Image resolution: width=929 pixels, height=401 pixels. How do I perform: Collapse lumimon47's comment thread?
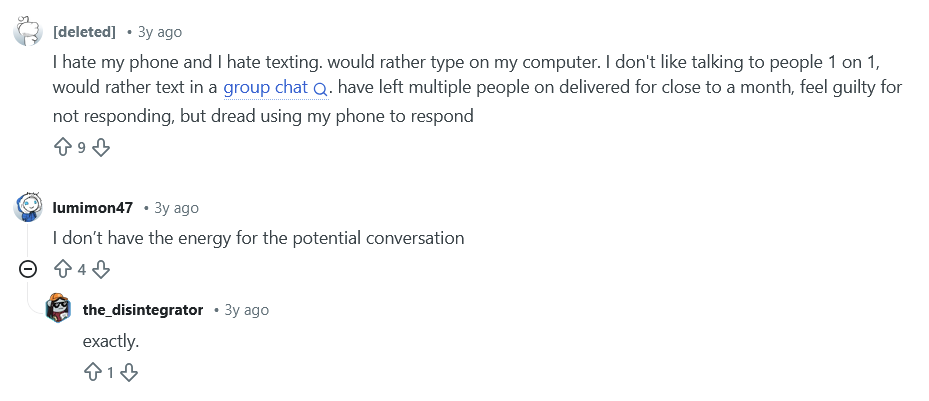coord(28,268)
